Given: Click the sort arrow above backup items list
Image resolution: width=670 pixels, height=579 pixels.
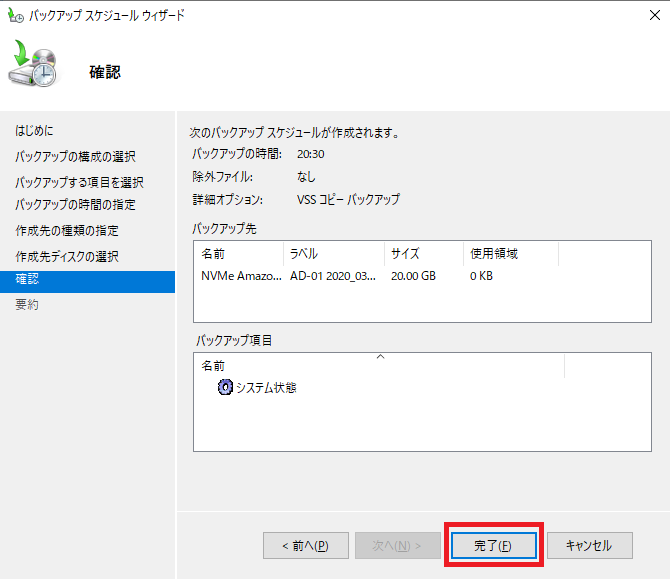Looking at the screenshot, I should coord(379,356).
